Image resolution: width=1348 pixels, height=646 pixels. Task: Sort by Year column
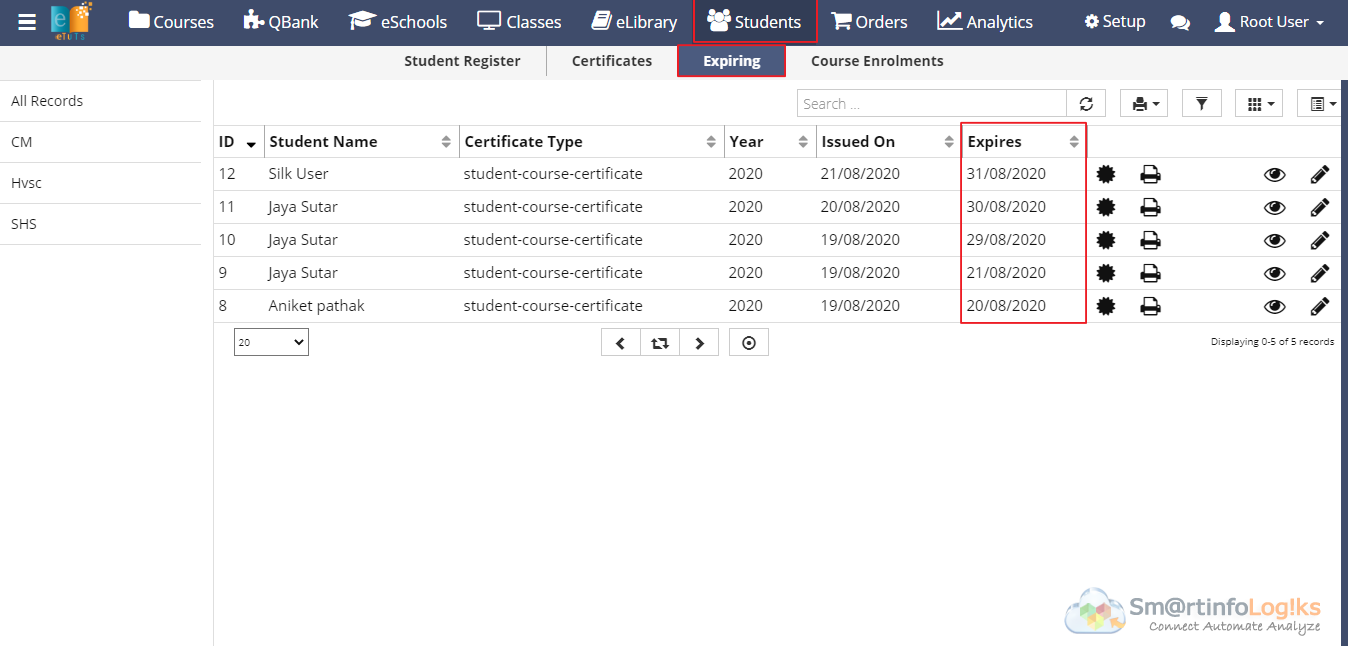pyautogui.click(x=770, y=142)
